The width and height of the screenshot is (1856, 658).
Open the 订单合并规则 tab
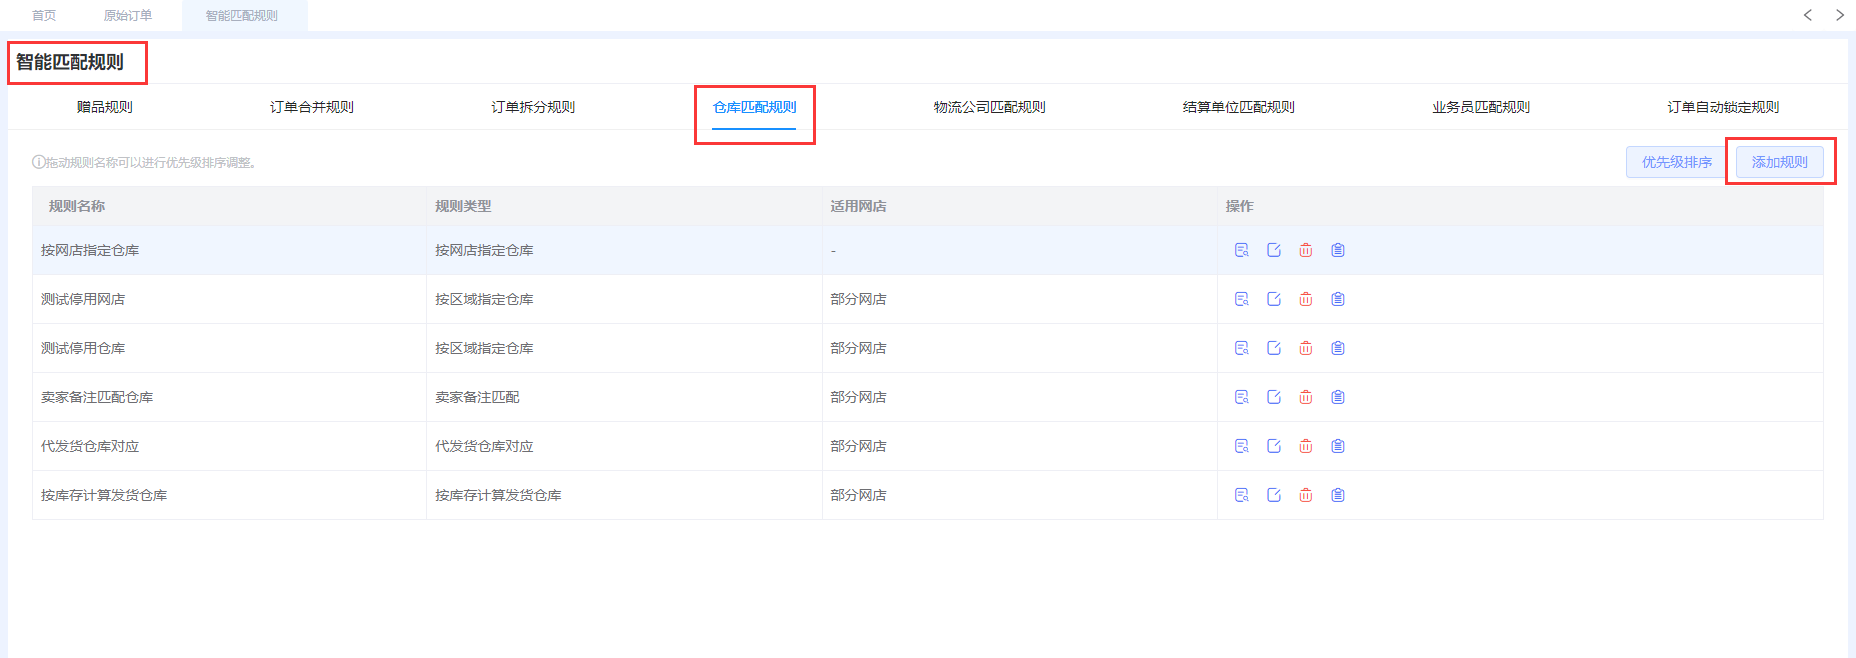(x=312, y=107)
